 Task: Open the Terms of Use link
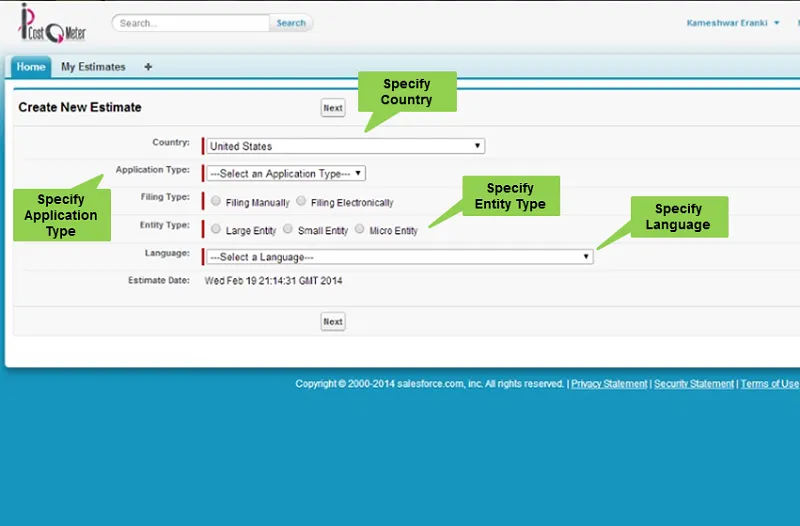click(769, 384)
